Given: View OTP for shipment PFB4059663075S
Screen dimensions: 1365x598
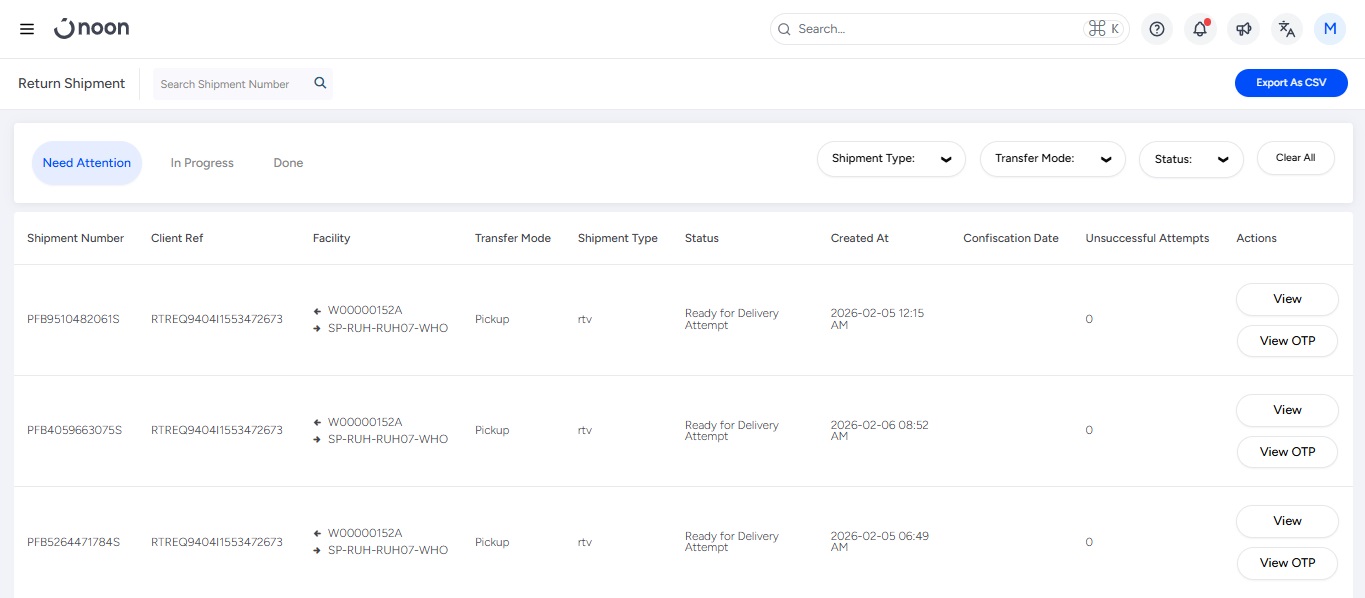Looking at the screenshot, I should [1287, 452].
